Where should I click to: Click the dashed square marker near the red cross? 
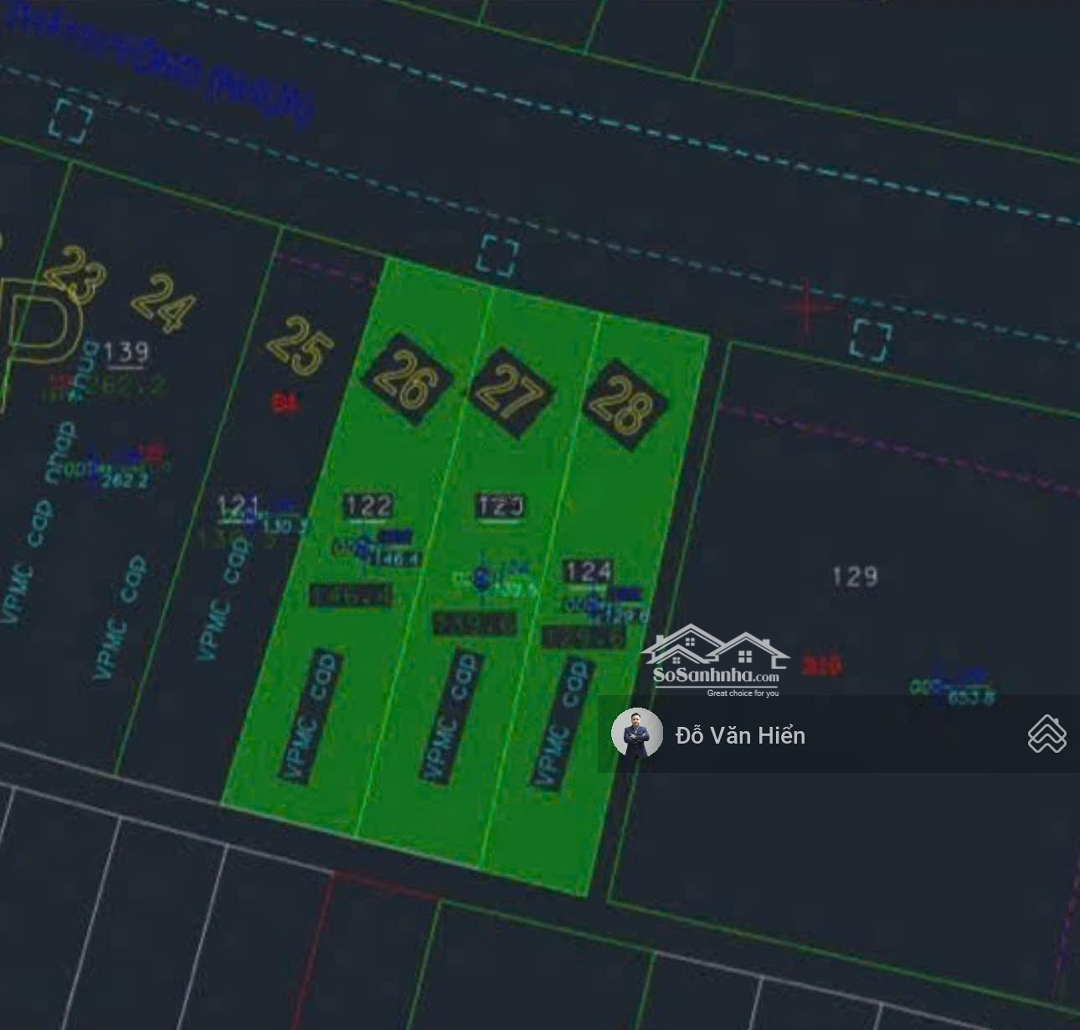870,340
